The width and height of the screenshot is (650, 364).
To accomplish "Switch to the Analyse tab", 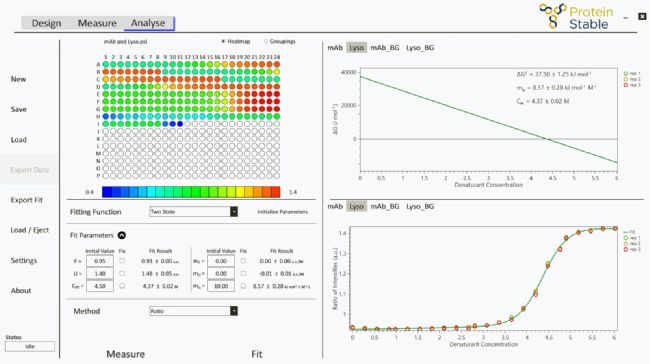I will 148,23.
